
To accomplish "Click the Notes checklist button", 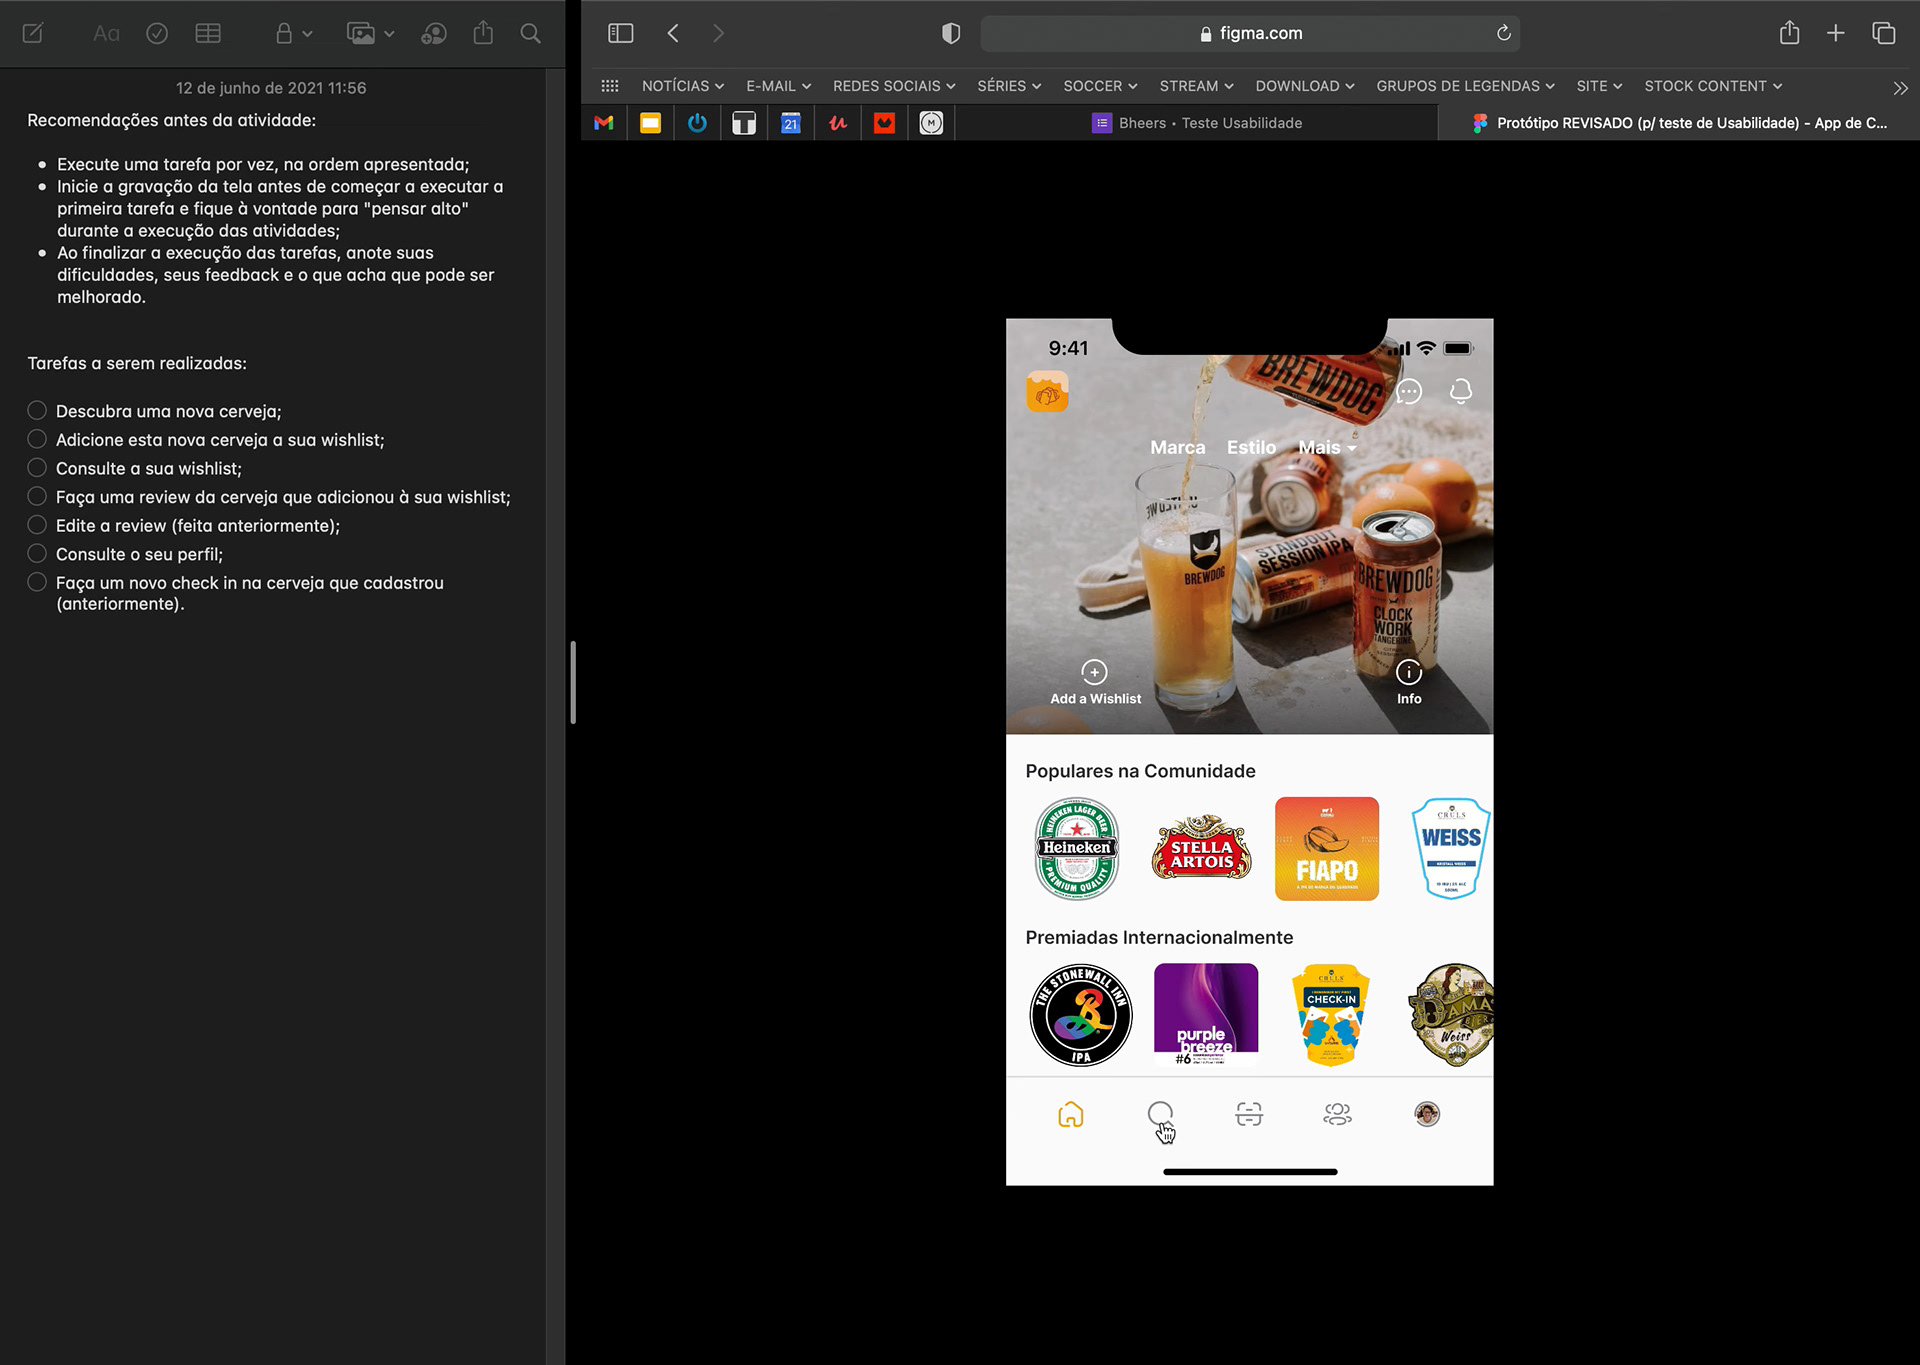I will point(157,33).
